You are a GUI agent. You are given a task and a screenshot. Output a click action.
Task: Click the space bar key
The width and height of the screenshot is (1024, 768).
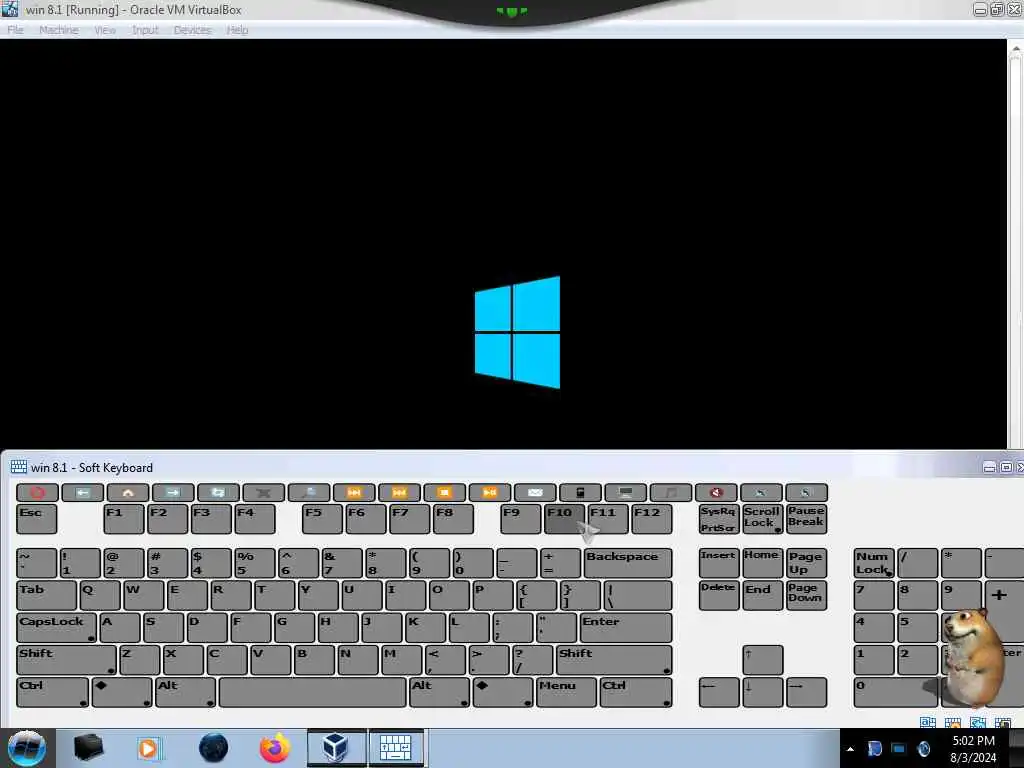click(x=312, y=692)
